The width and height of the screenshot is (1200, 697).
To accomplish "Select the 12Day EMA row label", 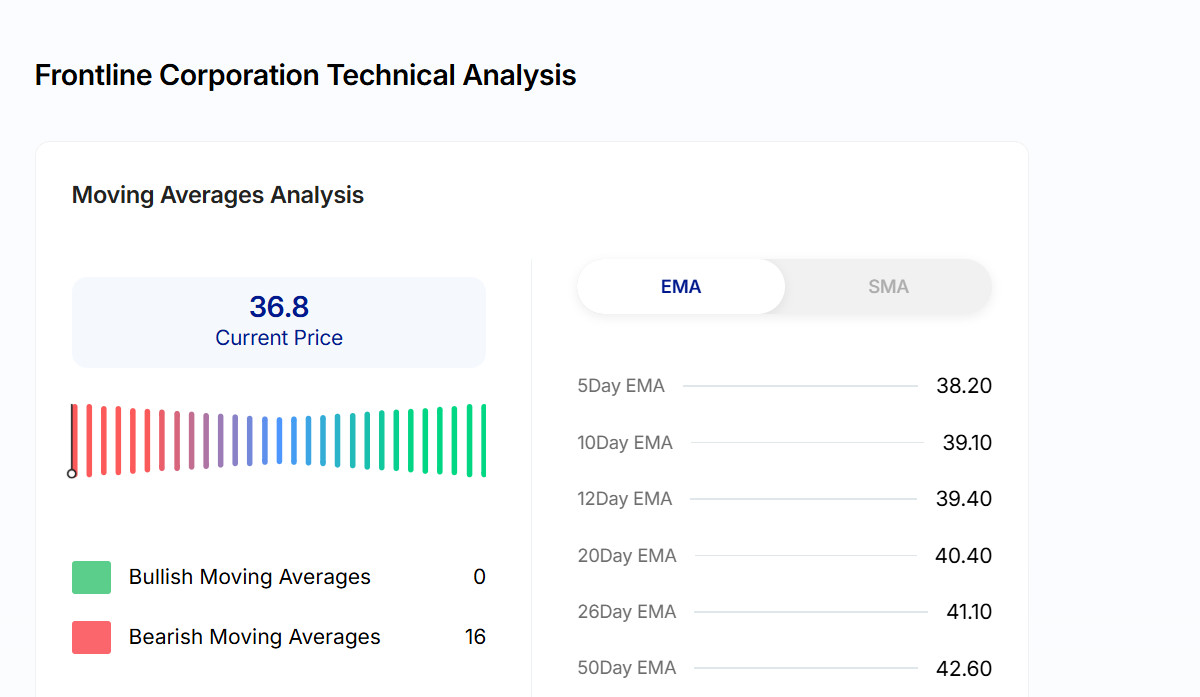I will point(625,499).
